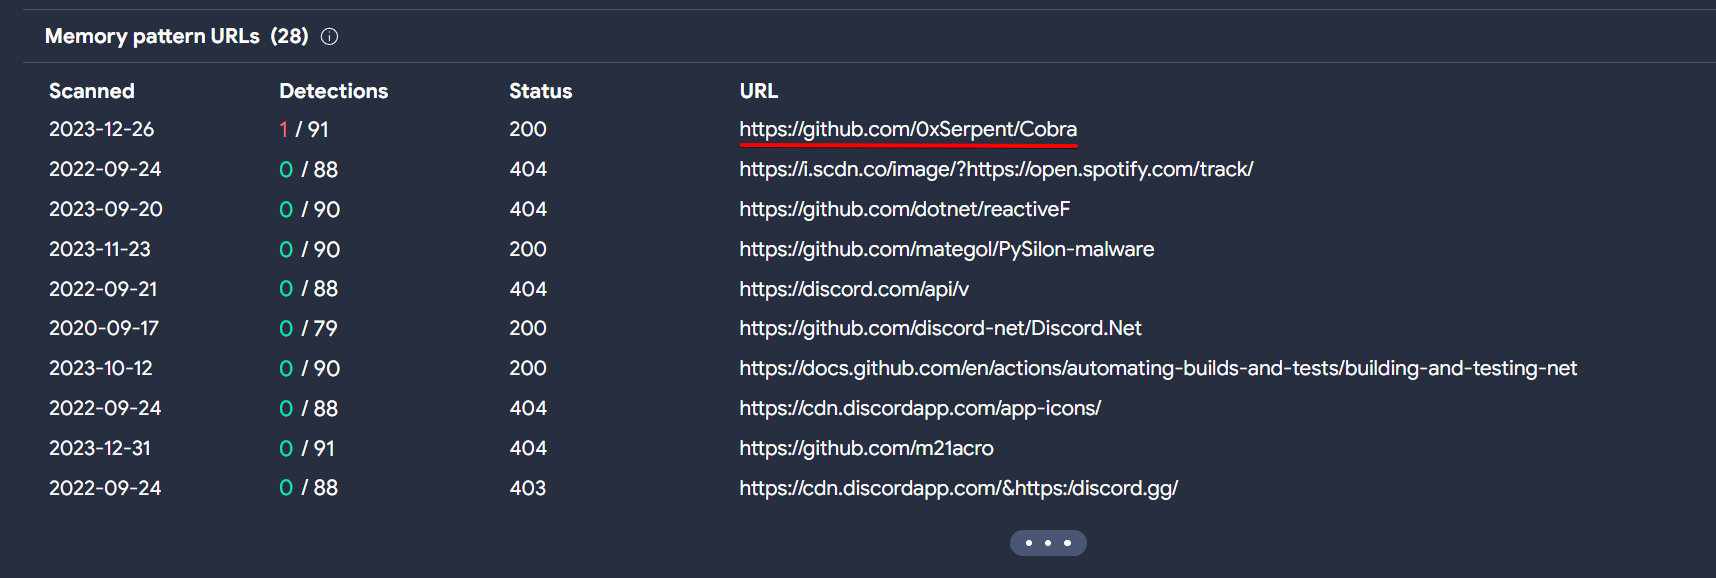The height and width of the screenshot is (578, 1716).
Task: Open the i.scdn.co spotify track URL
Action: (995, 169)
